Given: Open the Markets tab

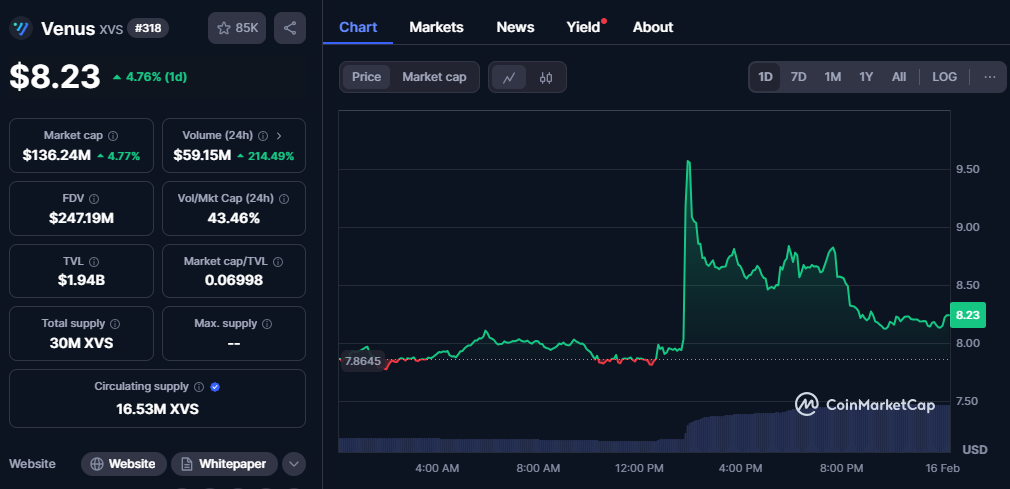Looking at the screenshot, I should [x=436, y=27].
